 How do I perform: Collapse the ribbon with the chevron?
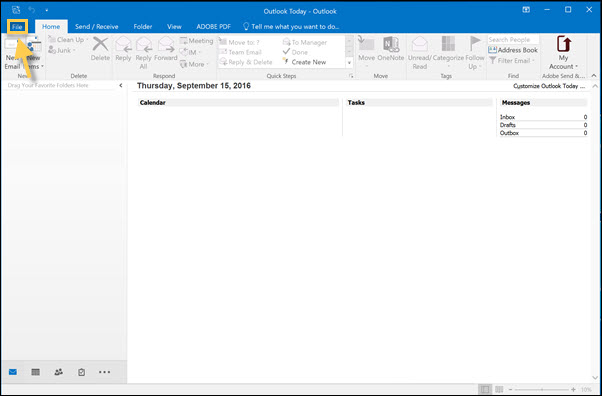pos(594,76)
